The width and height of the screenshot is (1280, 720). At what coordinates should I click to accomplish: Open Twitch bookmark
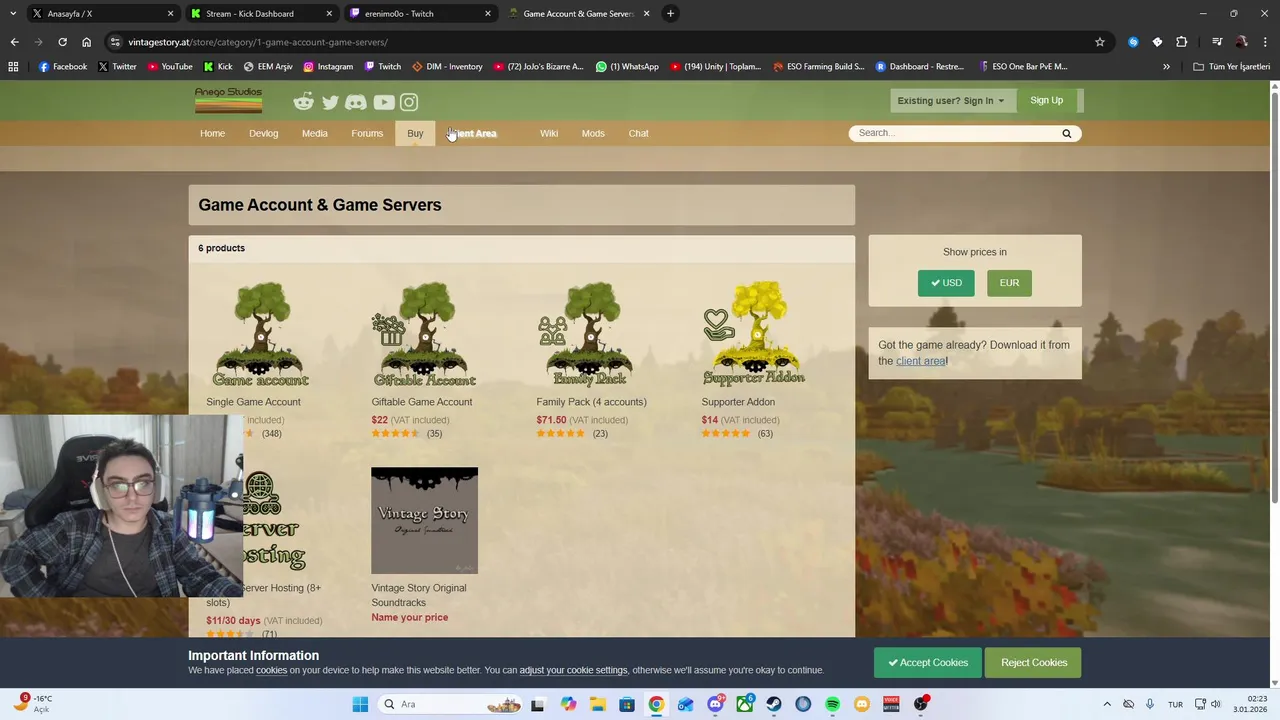[x=383, y=67]
